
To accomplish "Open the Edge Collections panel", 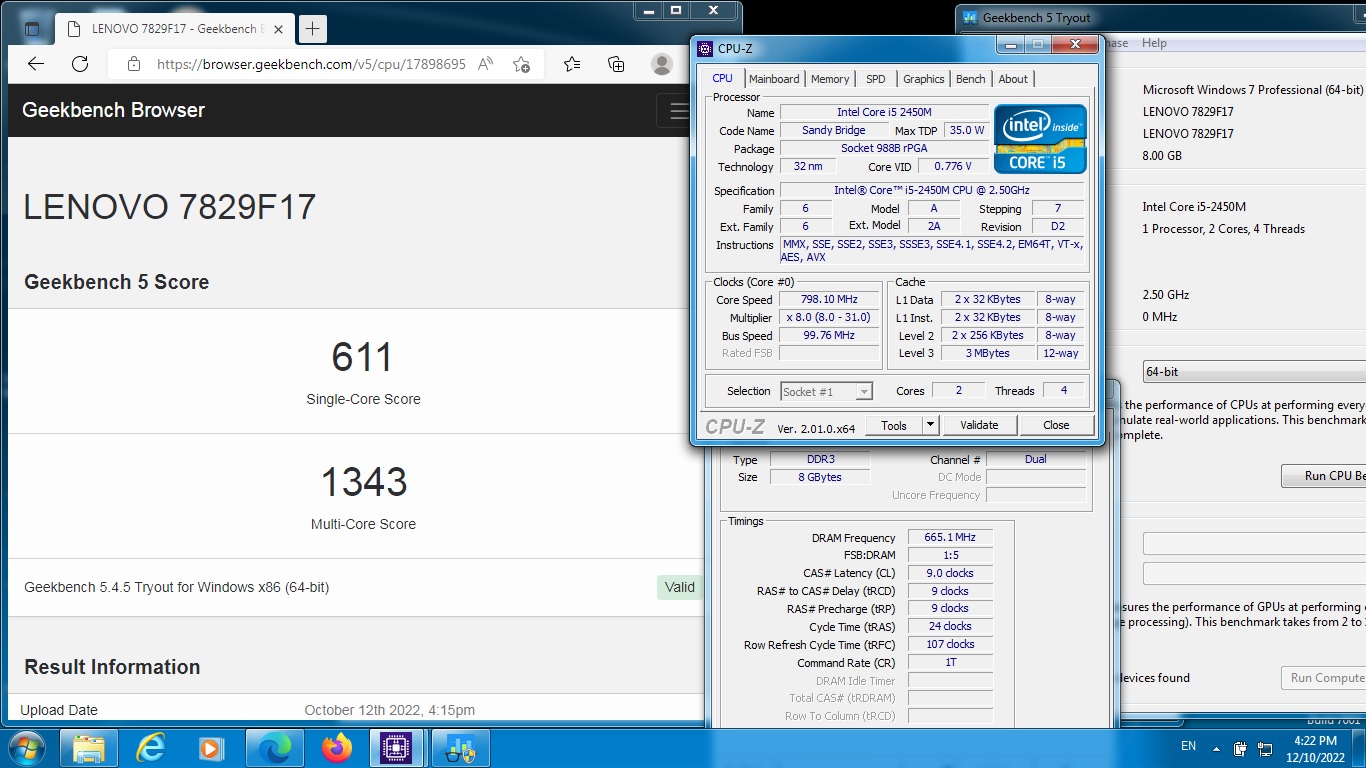I will tap(616, 64).
